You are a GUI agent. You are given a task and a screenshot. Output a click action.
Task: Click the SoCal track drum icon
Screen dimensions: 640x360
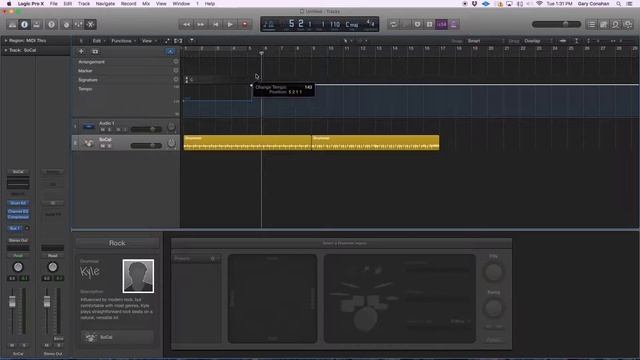coord(89,143)
